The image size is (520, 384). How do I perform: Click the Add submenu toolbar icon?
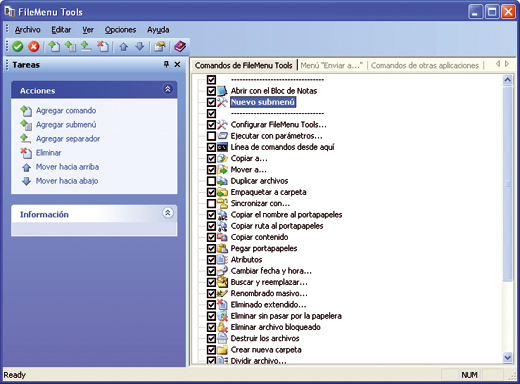click(70, 46)
